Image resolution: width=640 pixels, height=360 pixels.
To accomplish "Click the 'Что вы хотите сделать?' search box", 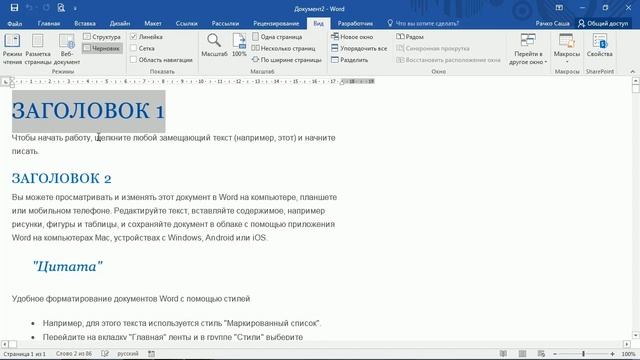I will pos(423,23).
